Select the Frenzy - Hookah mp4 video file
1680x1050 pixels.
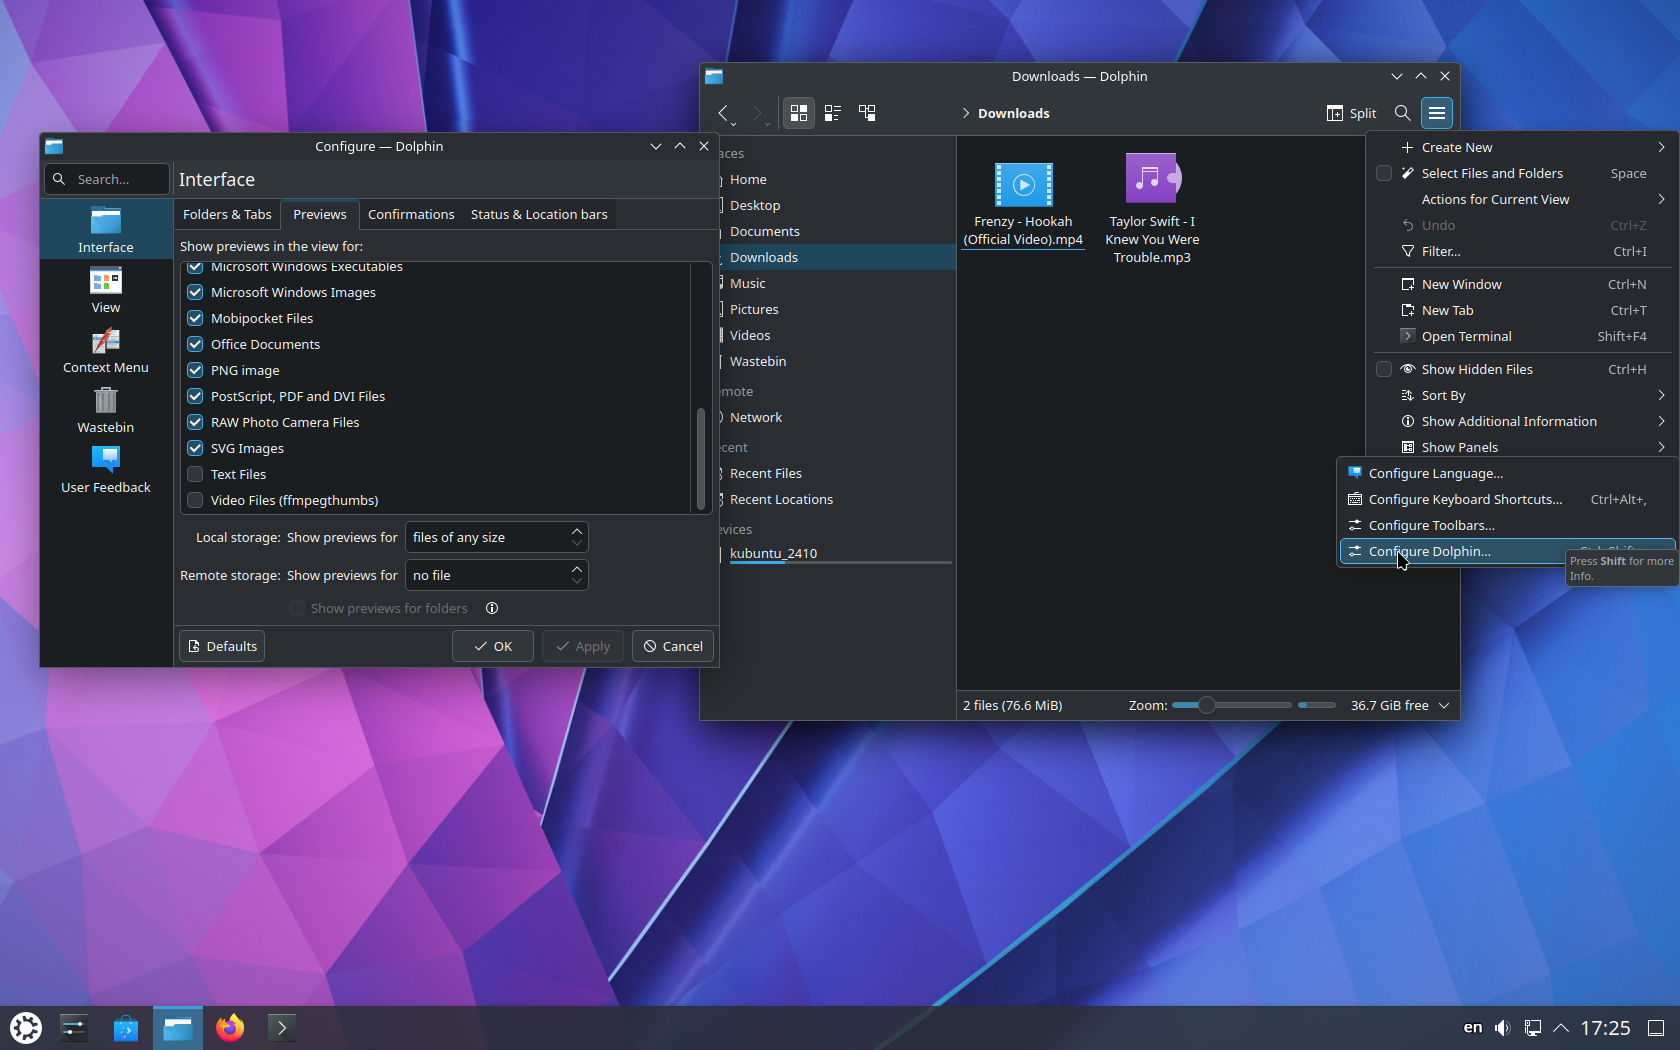tap(1023, 204)
